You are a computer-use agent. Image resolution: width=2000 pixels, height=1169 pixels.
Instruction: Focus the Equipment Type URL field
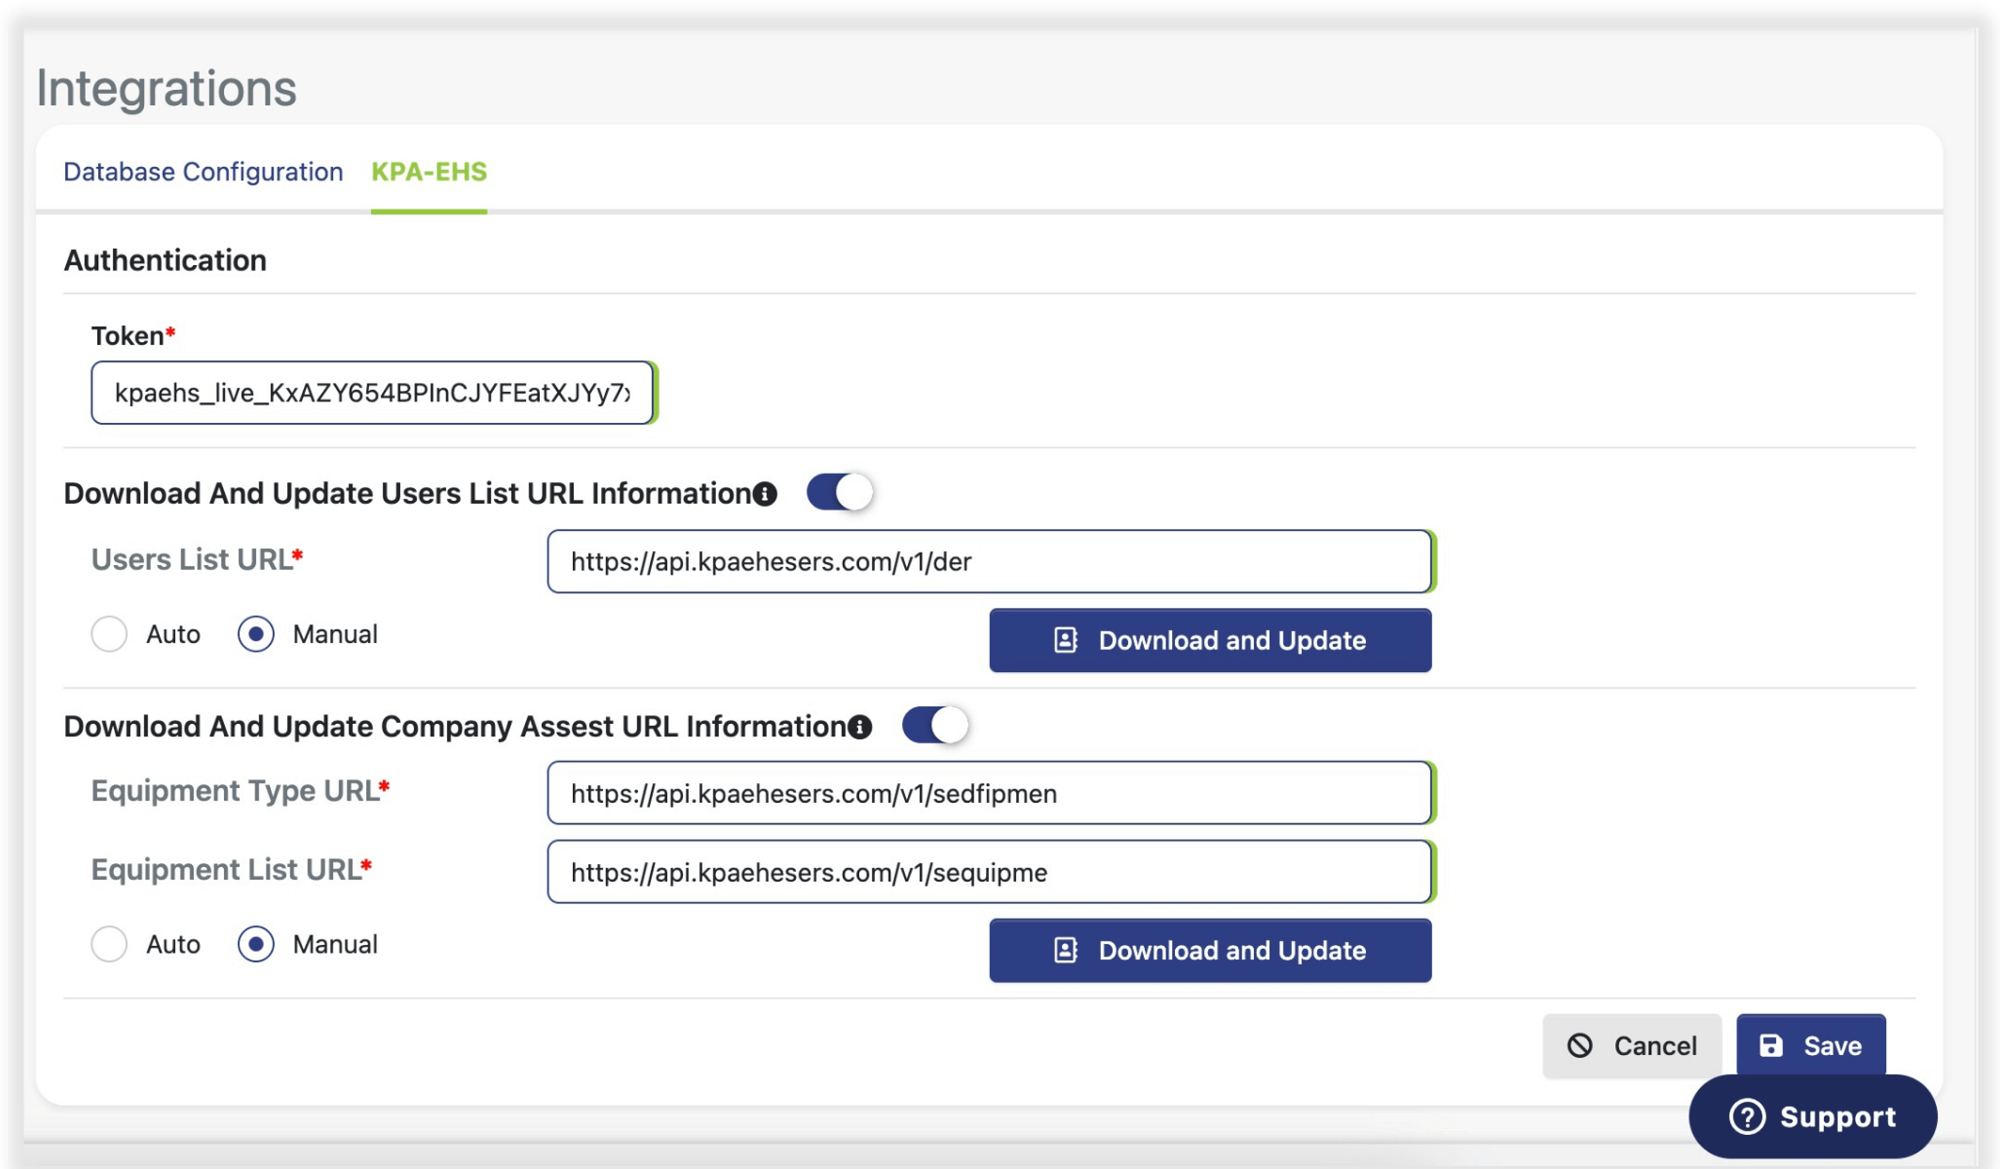pos(989,794)
